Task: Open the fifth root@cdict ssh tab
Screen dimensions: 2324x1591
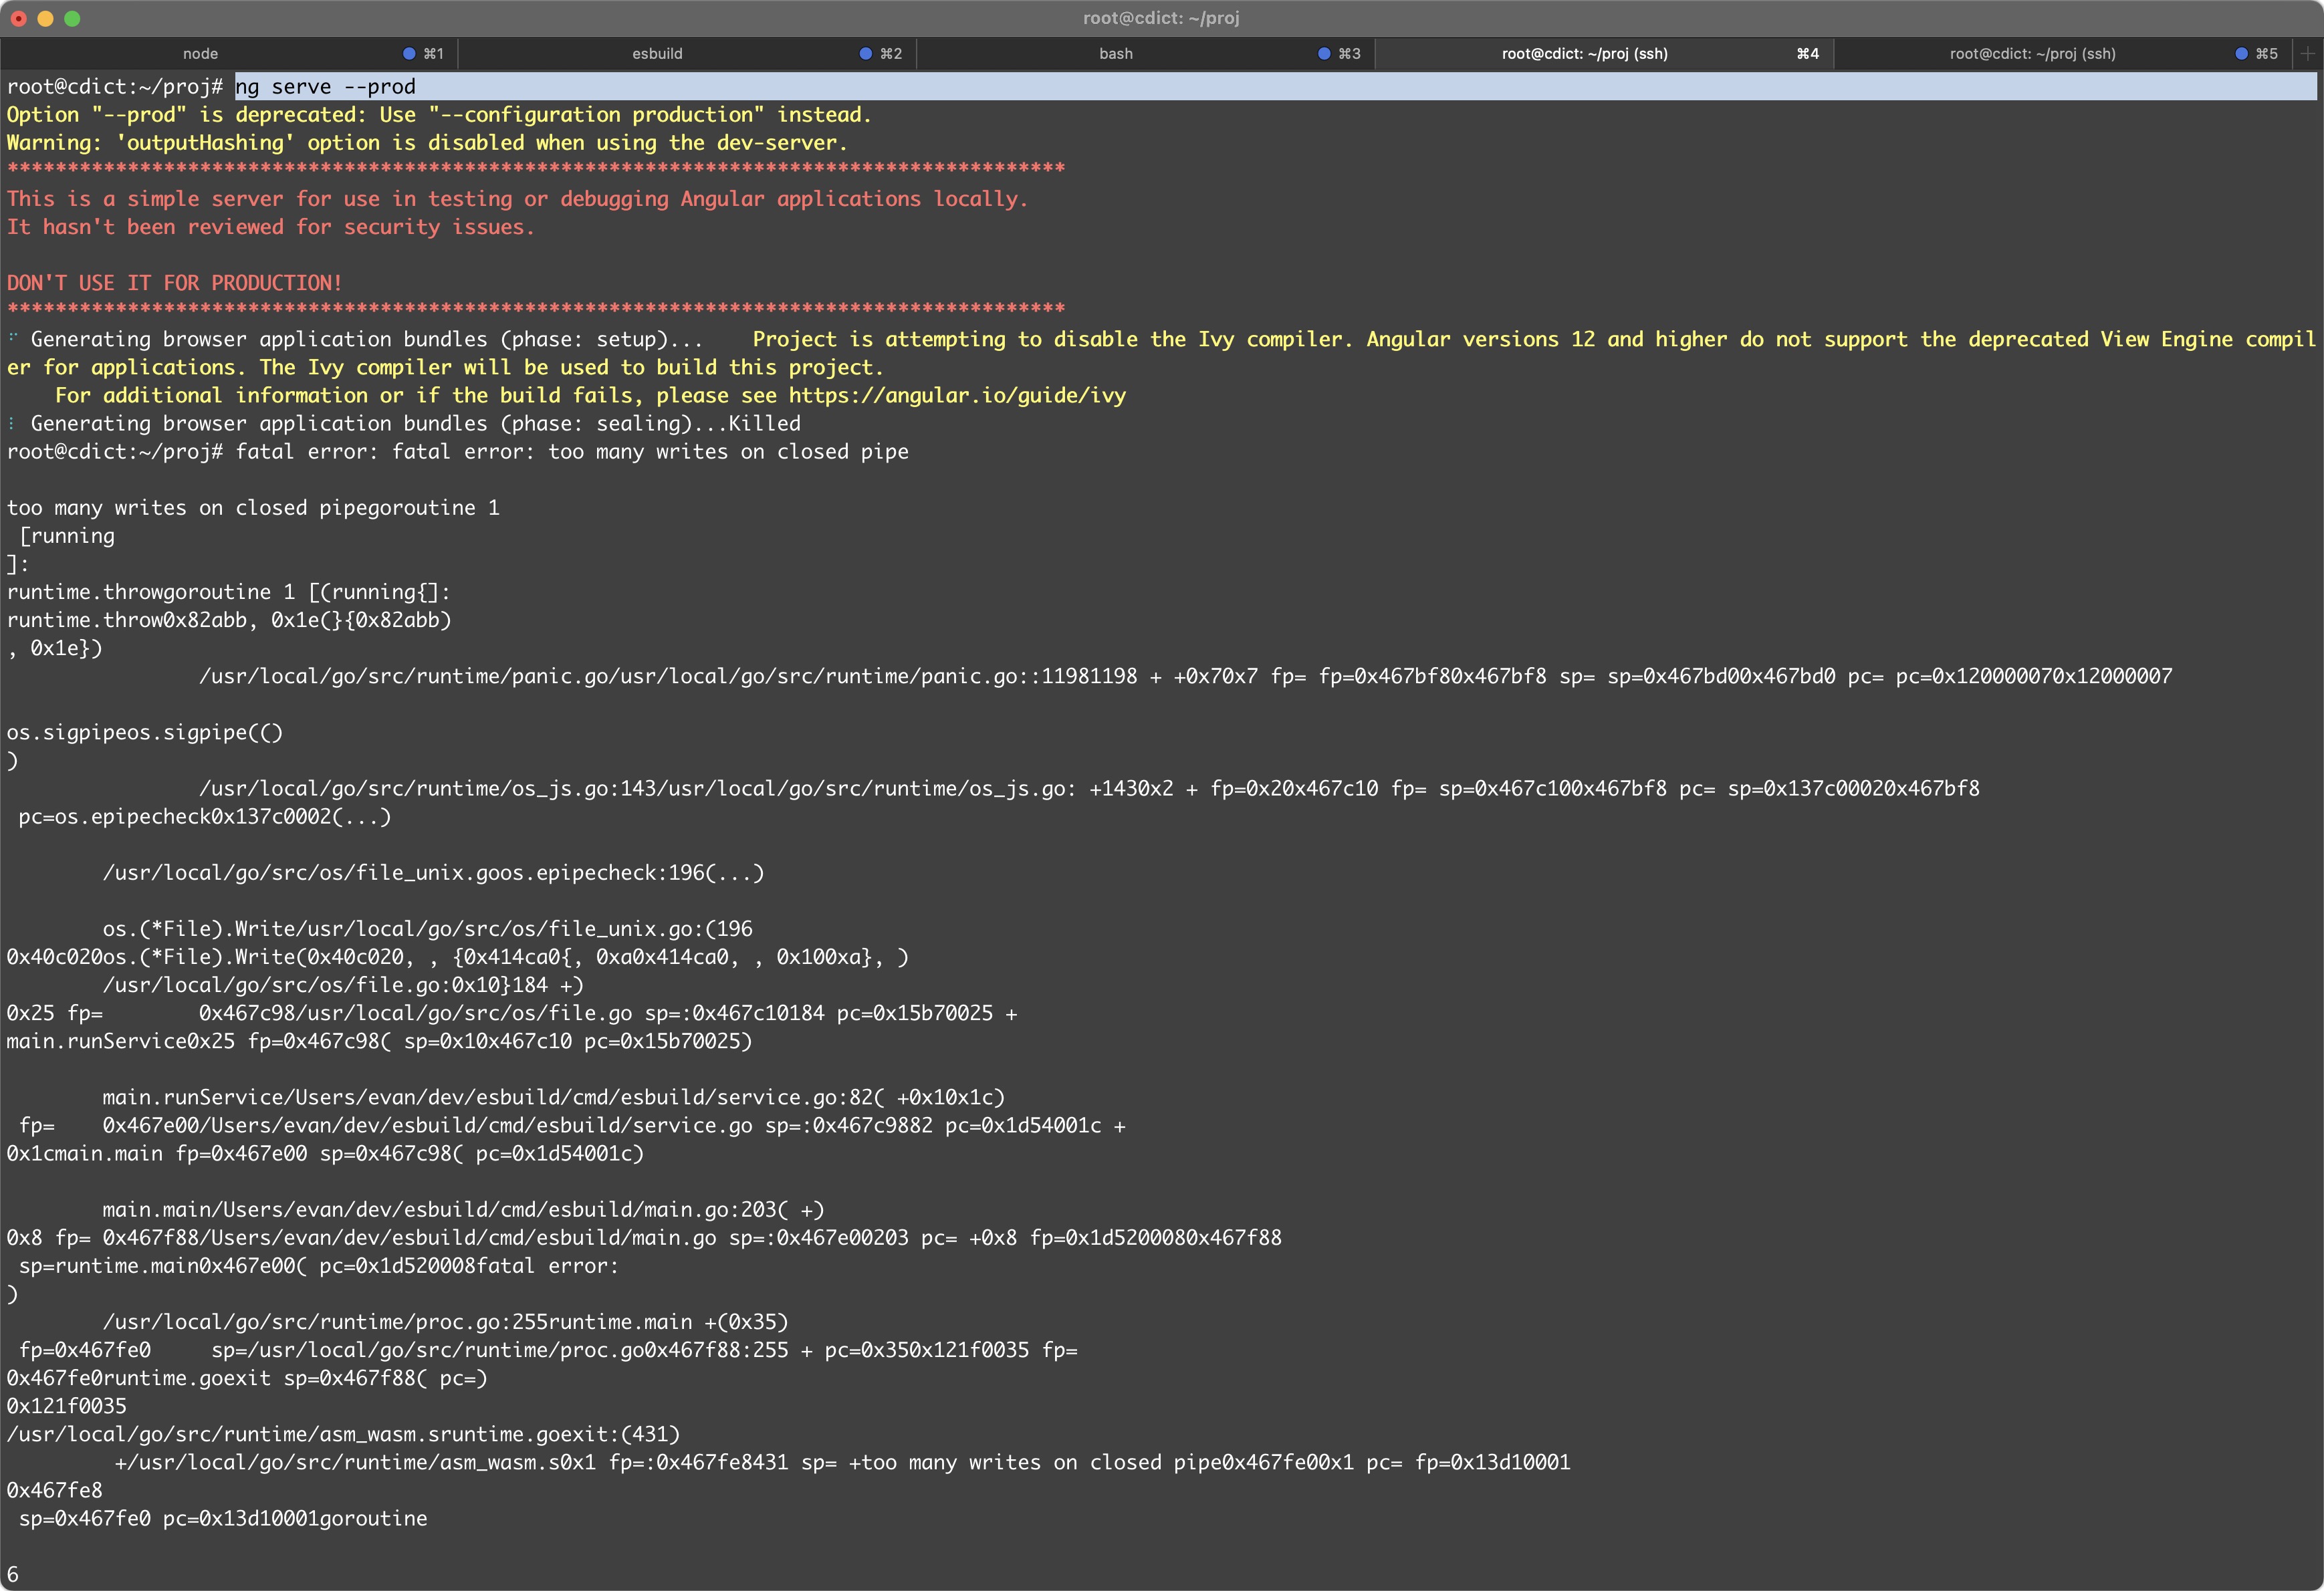Action: coord(2032,54)
